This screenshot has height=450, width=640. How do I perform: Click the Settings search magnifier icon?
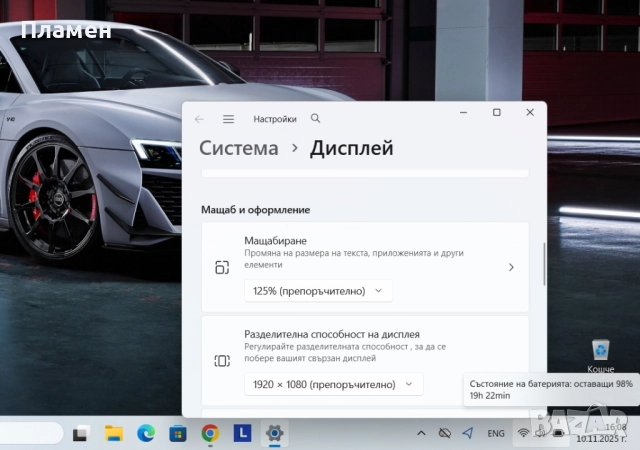tap(315, 118)
